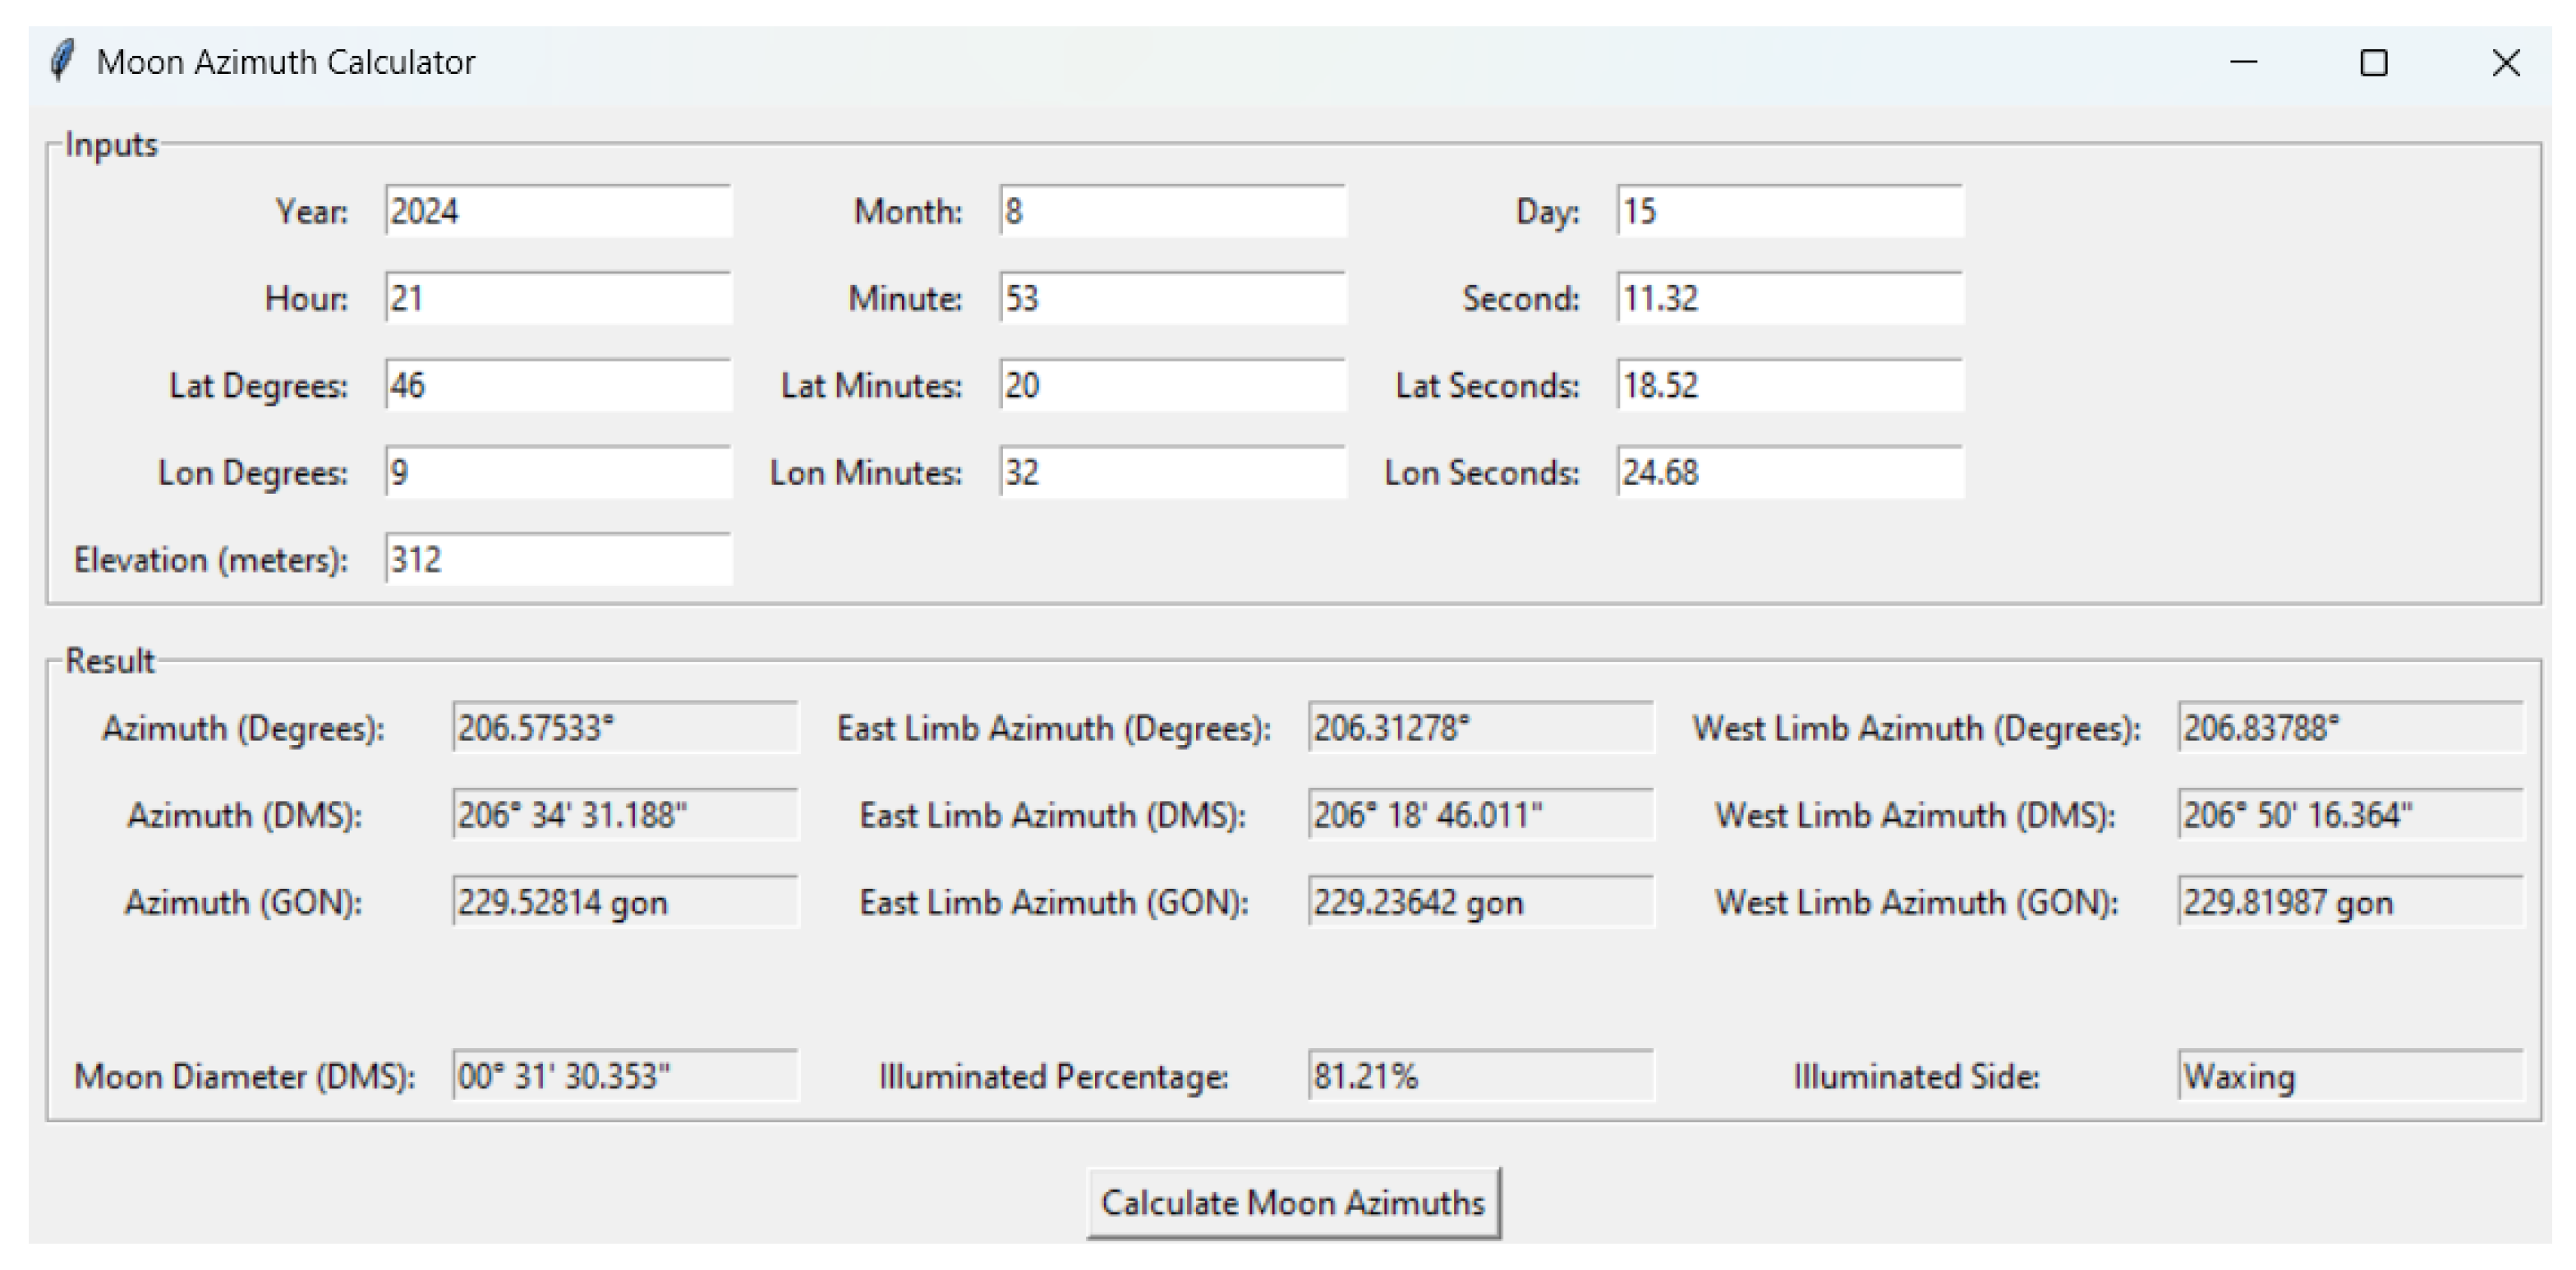The height and width of the screenshot is (1270, 2576).
Task: Click the 'East Limb Azimuth (DMS):' label
Action: click(1053, 815)
